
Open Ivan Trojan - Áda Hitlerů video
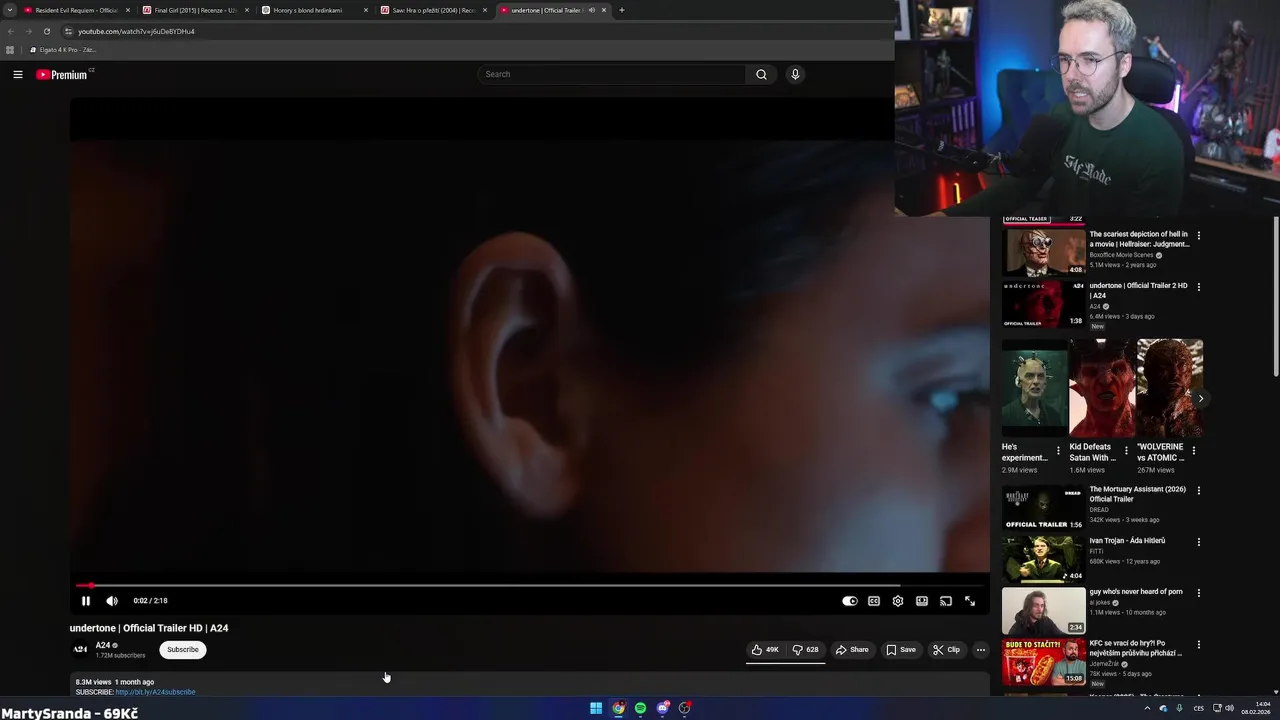tap(1127, 541)
